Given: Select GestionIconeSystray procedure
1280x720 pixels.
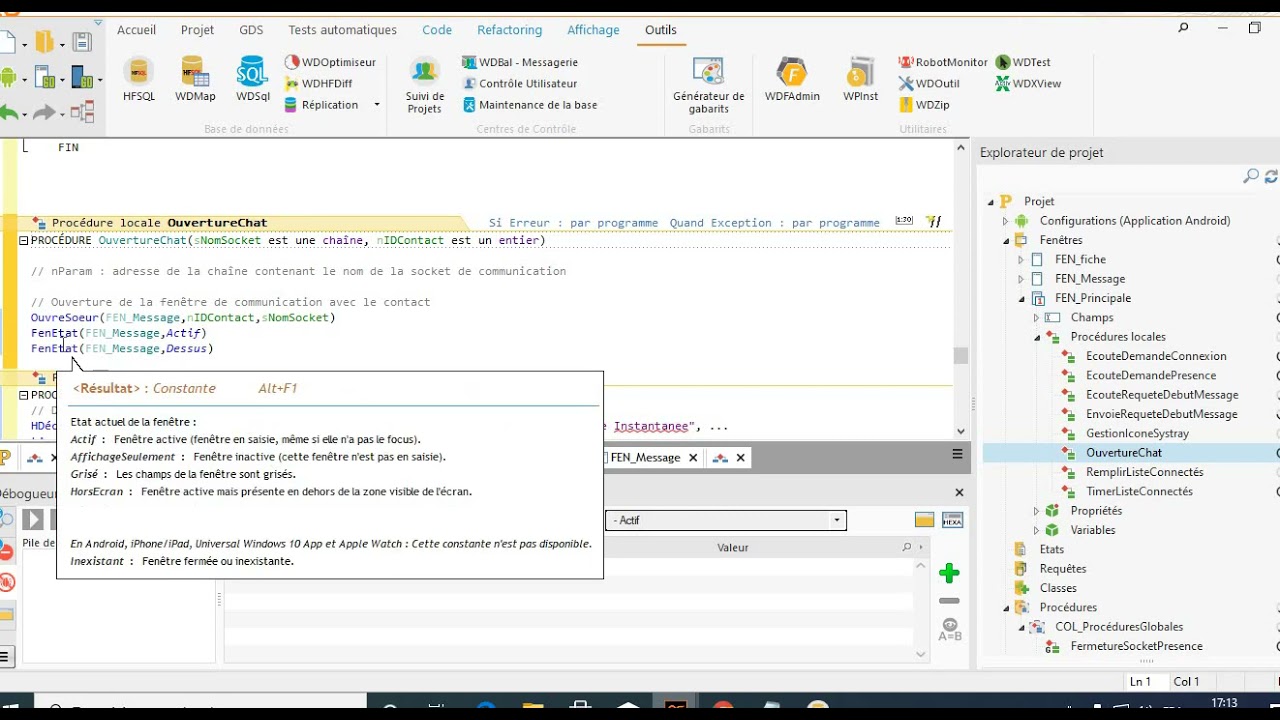Looking at the screenshot, I should (x=1137, y=434).
